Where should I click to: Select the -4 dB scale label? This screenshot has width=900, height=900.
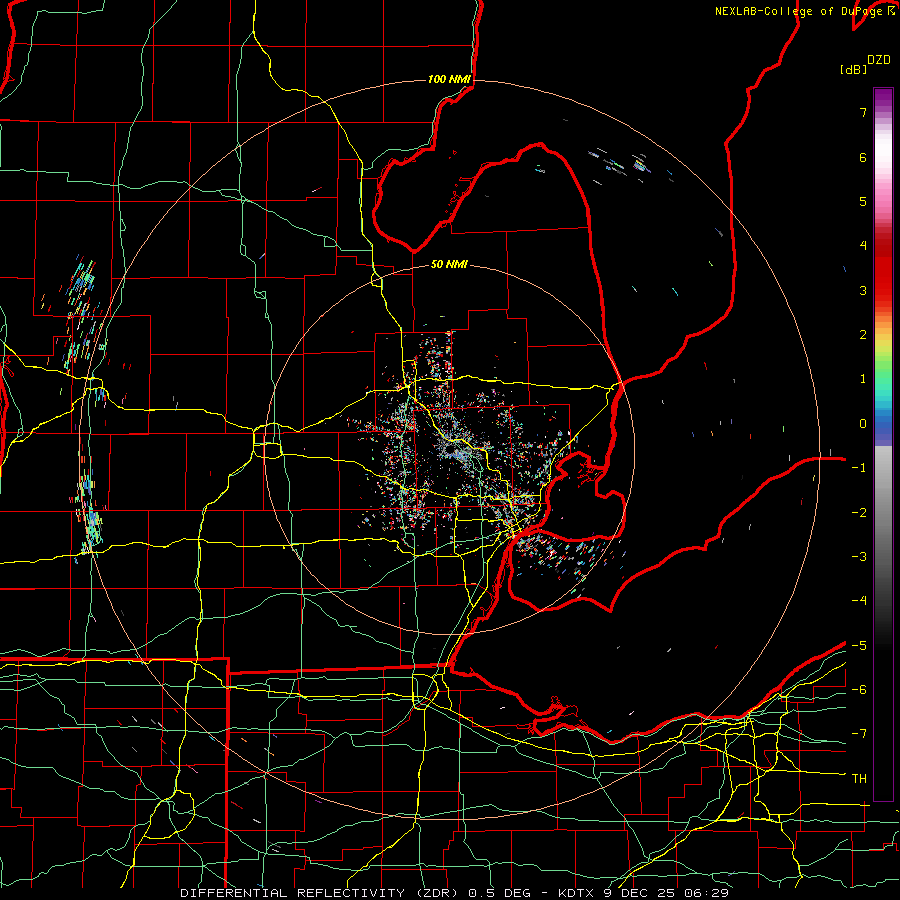tap(859, 601)
